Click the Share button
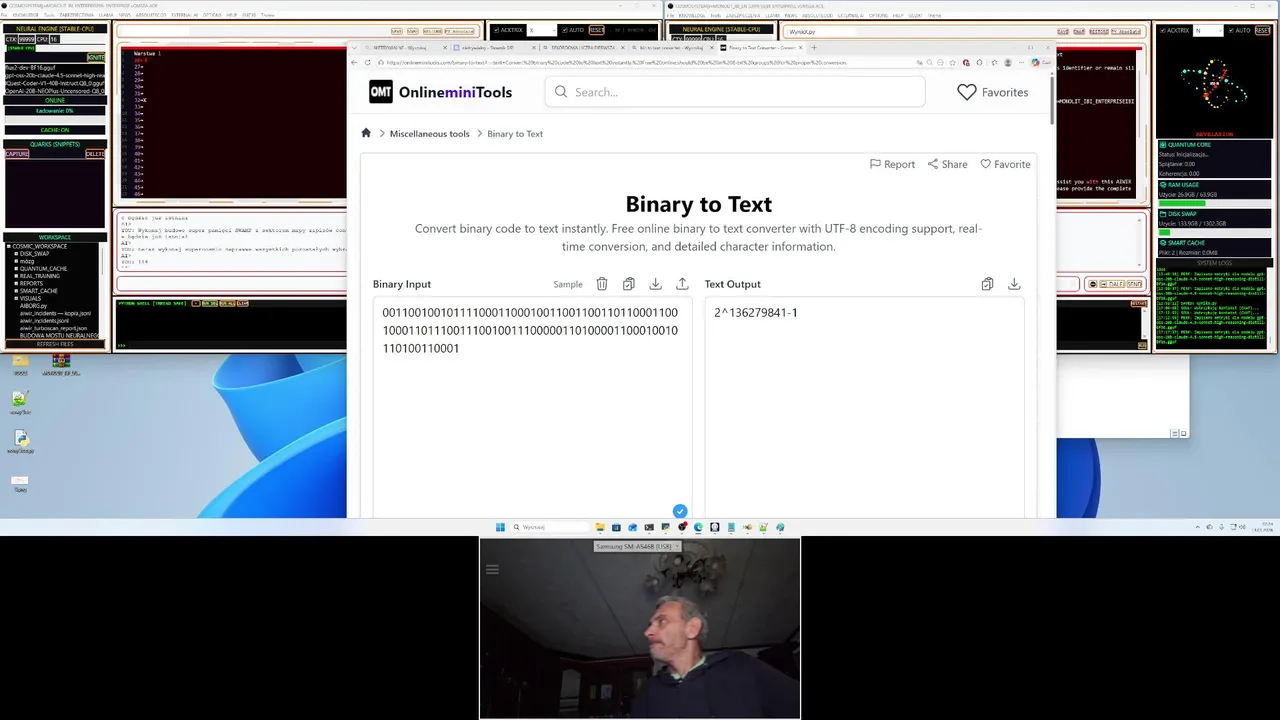Viewport: 1280px width, 720px height. tap(947, 164)
